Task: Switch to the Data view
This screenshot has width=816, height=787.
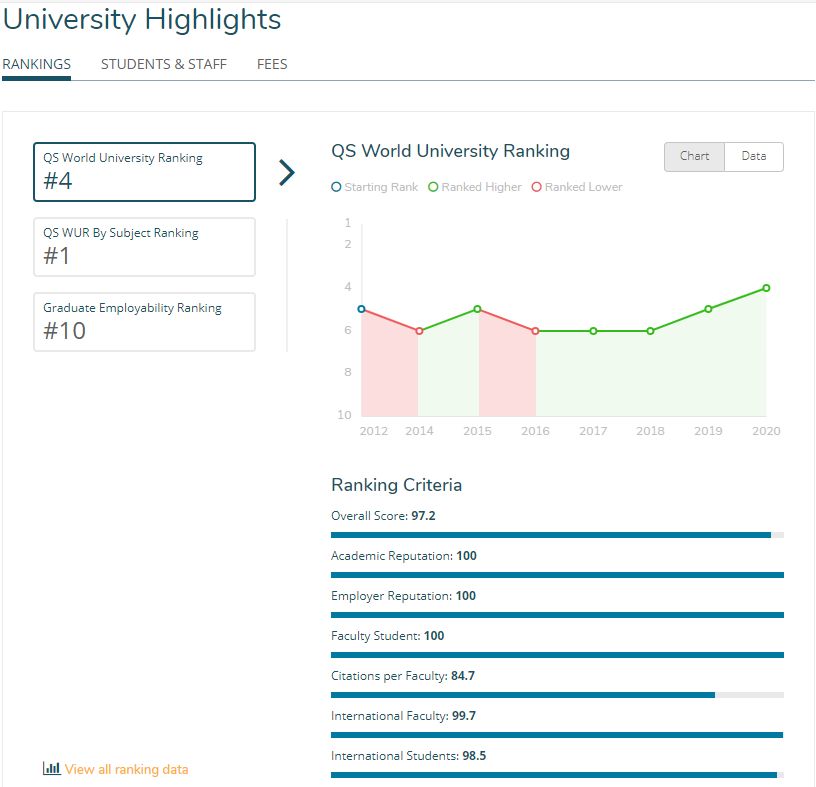Action: 754,156
